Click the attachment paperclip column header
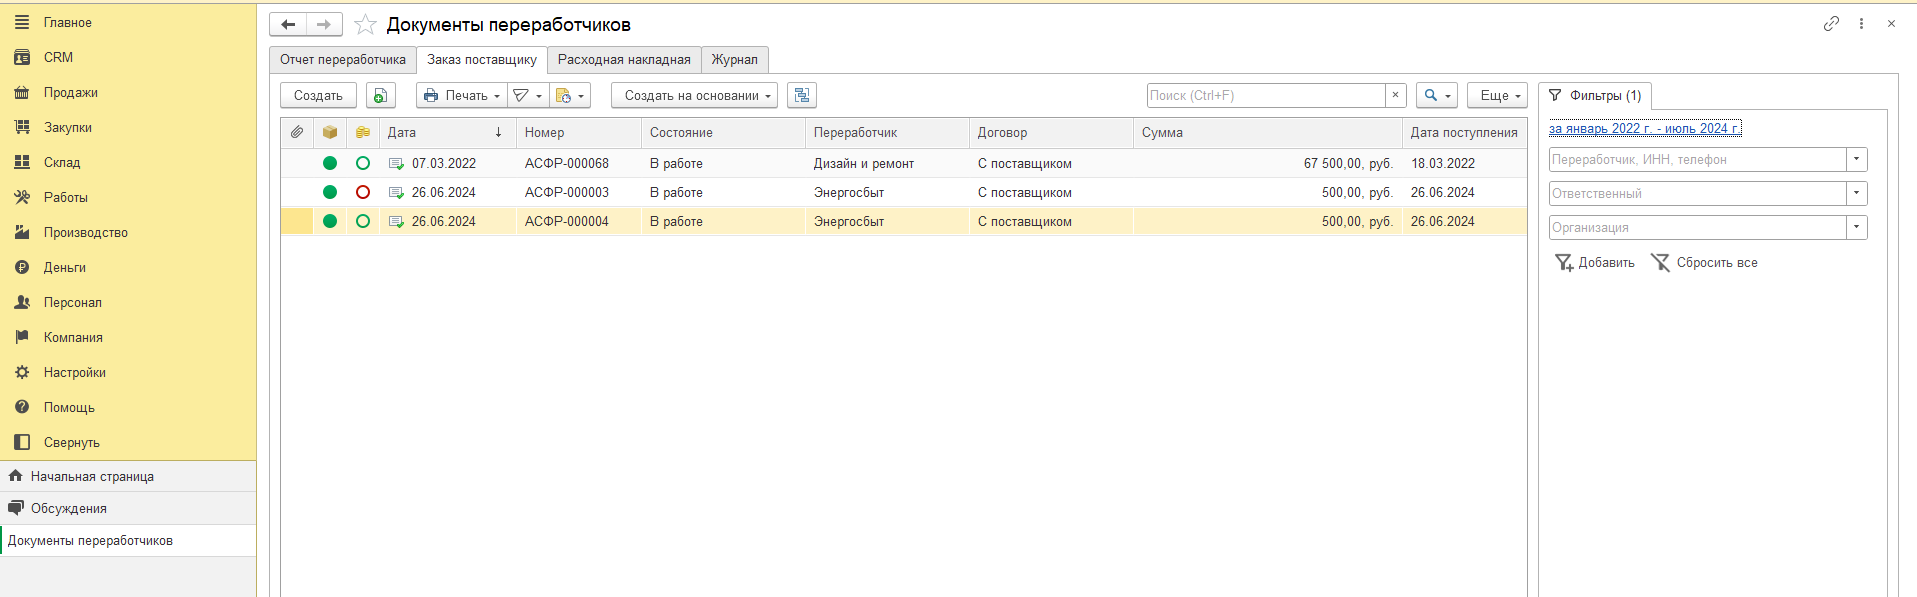The width and height of the screenshot is (1917, 597). pos(297,132)
